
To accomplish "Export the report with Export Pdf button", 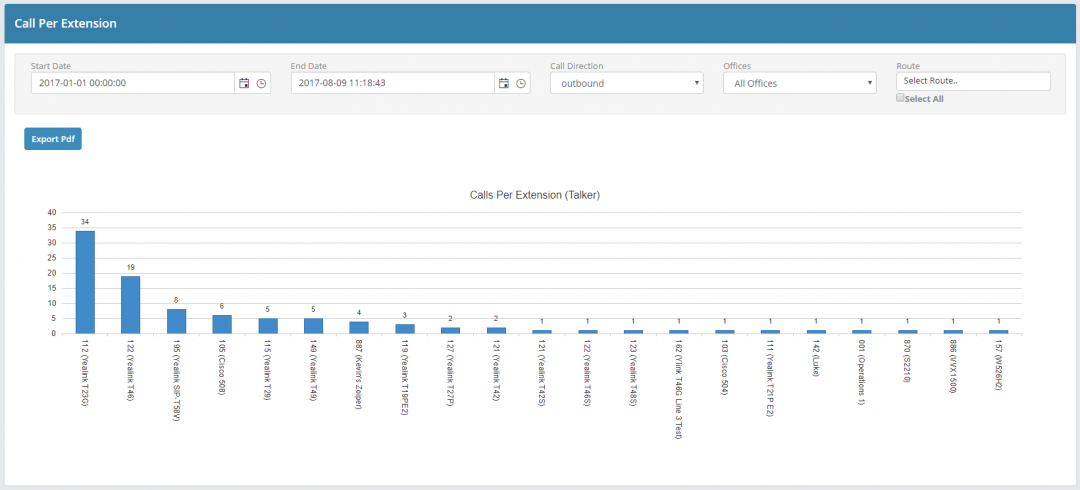I will (53, 139).
